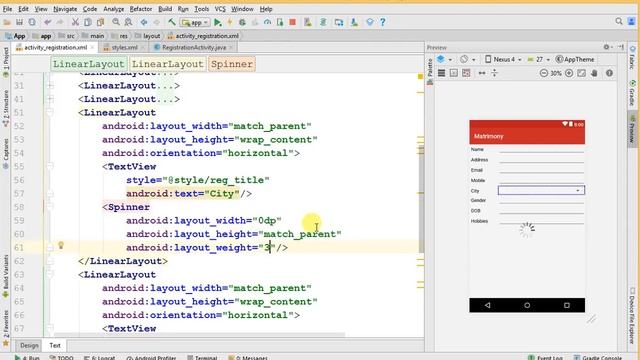Open the Nexus 4 device dropdown
Viewport: 640px width, 360px height.
point(503,59)
